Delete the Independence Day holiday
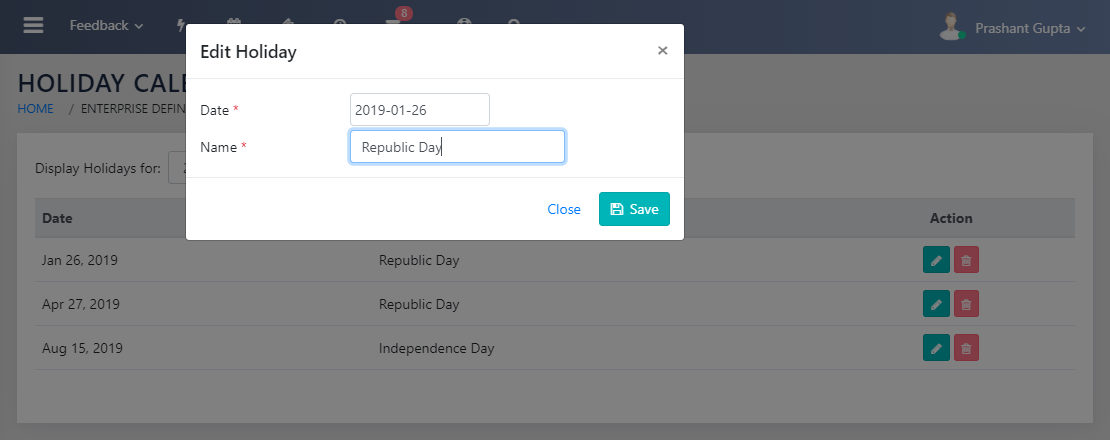Viewport: 1110px width, 440px height. click(x=966, y=348)
